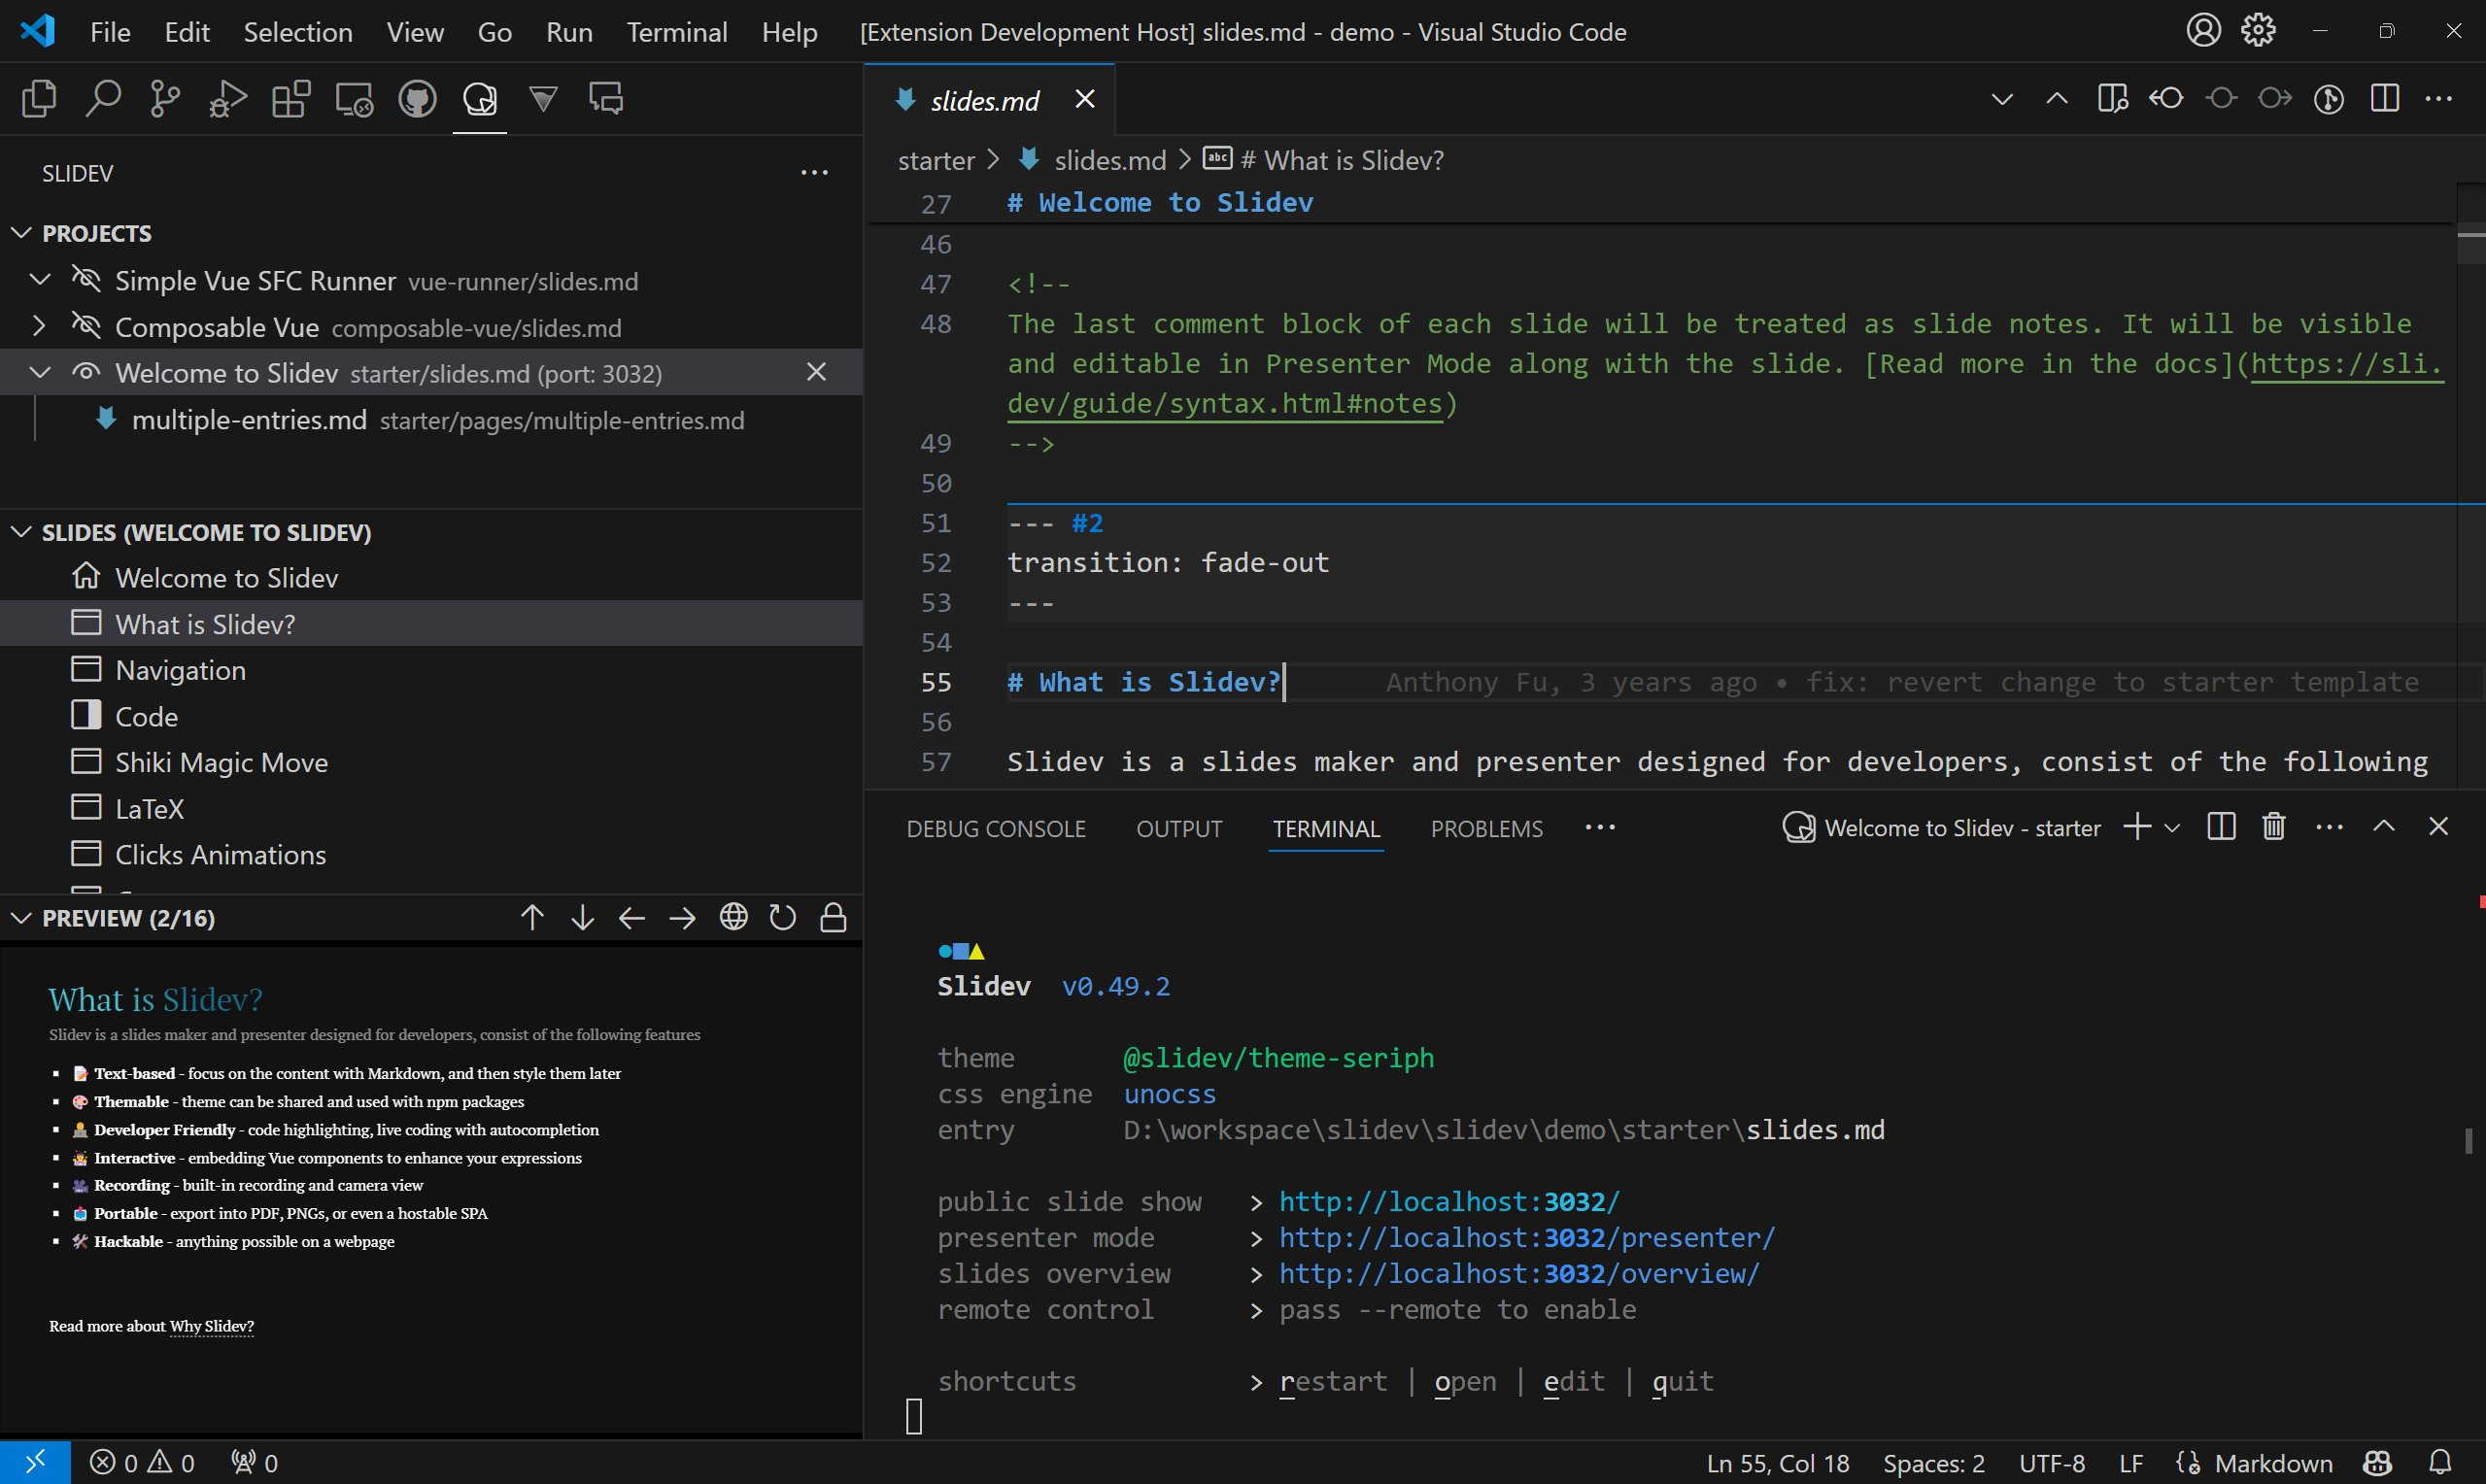This screenshot has width=2486, height=1484.
Task: Switch to the DEBUG CONSOLE tab
Action: tap(995, 829)
